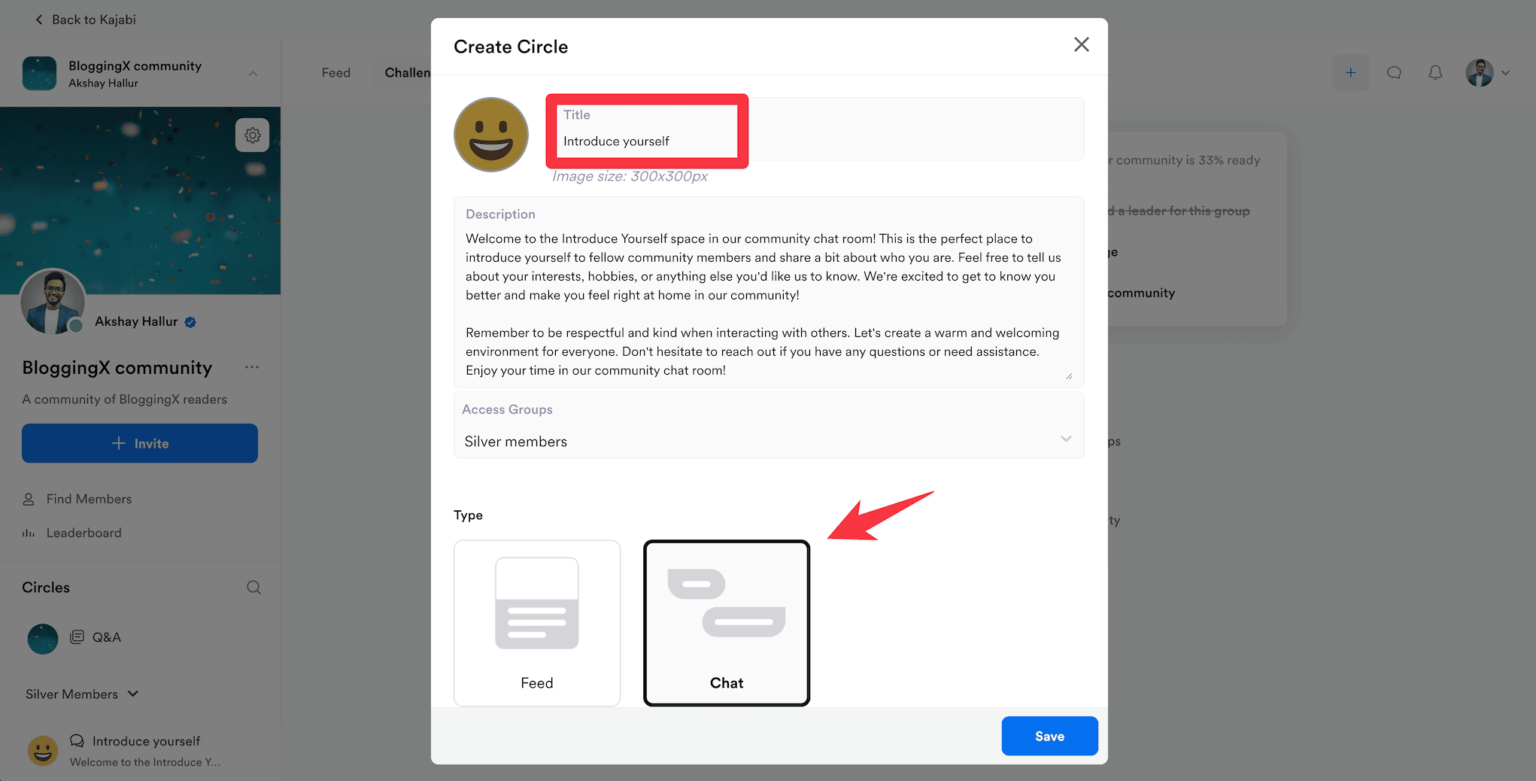Image resolution: width=1536 pixels, height=781 pixels.
Task: Select the Feed circle type
Action: click(x=537, y=623)
